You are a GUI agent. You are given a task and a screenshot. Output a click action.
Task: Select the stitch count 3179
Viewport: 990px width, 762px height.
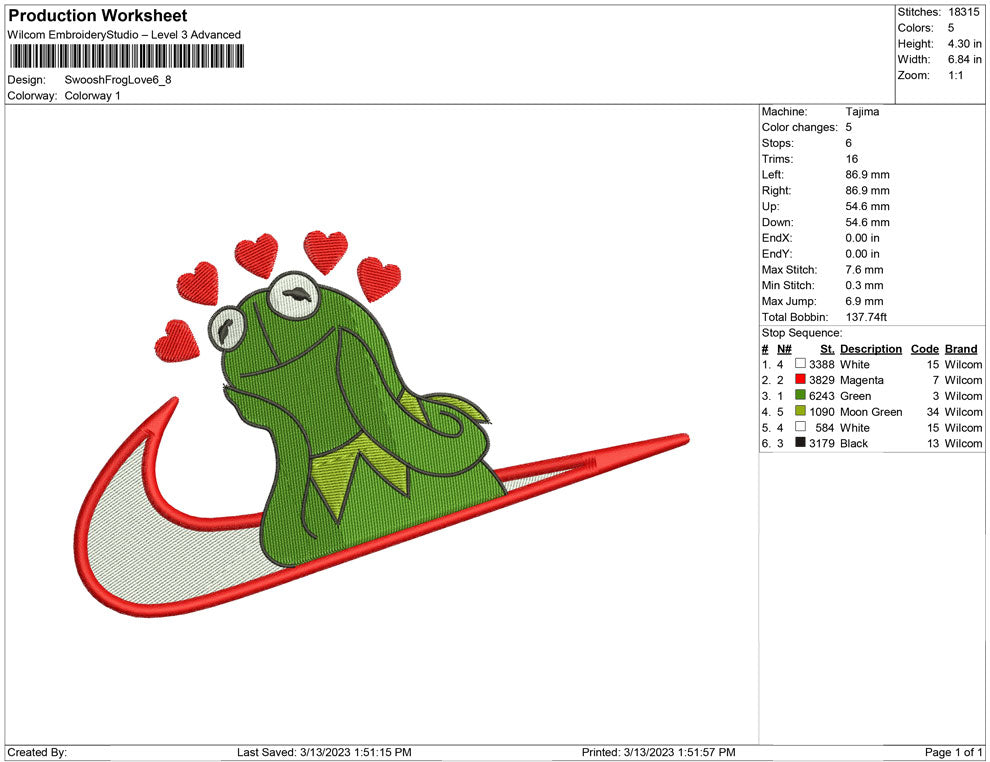coord(822,443)
